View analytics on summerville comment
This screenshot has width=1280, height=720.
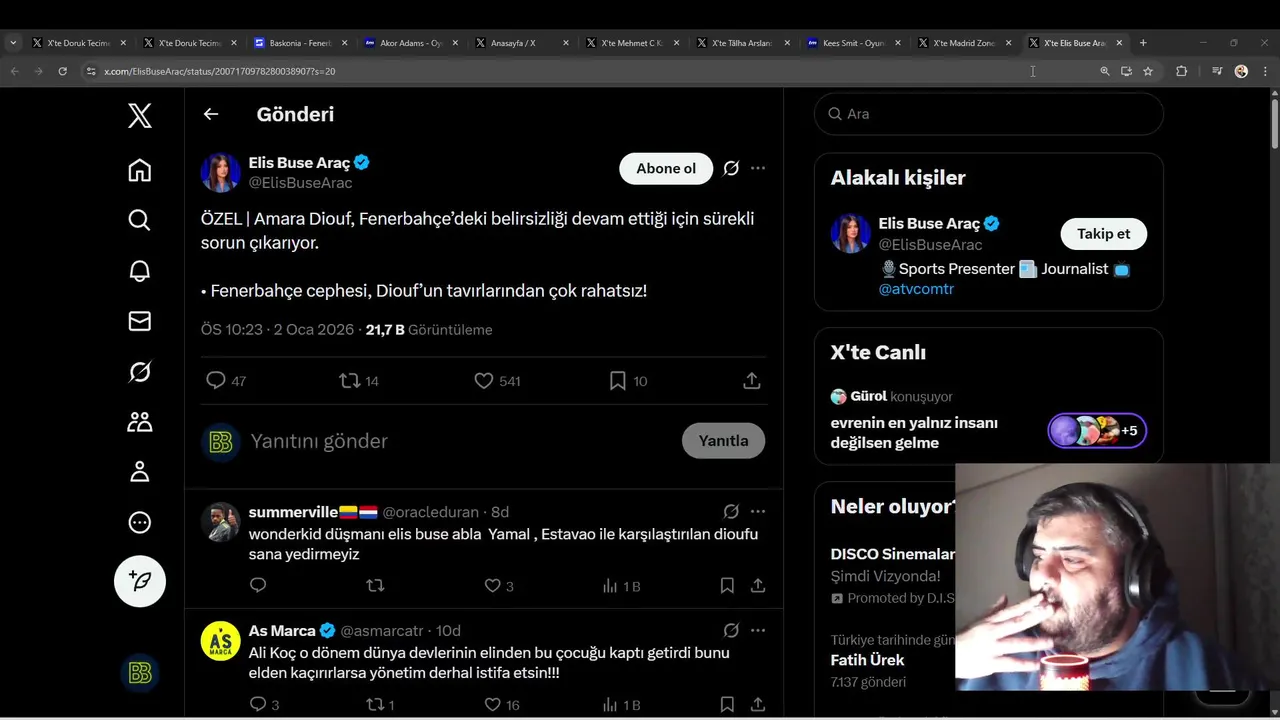[x=610, y=586]
